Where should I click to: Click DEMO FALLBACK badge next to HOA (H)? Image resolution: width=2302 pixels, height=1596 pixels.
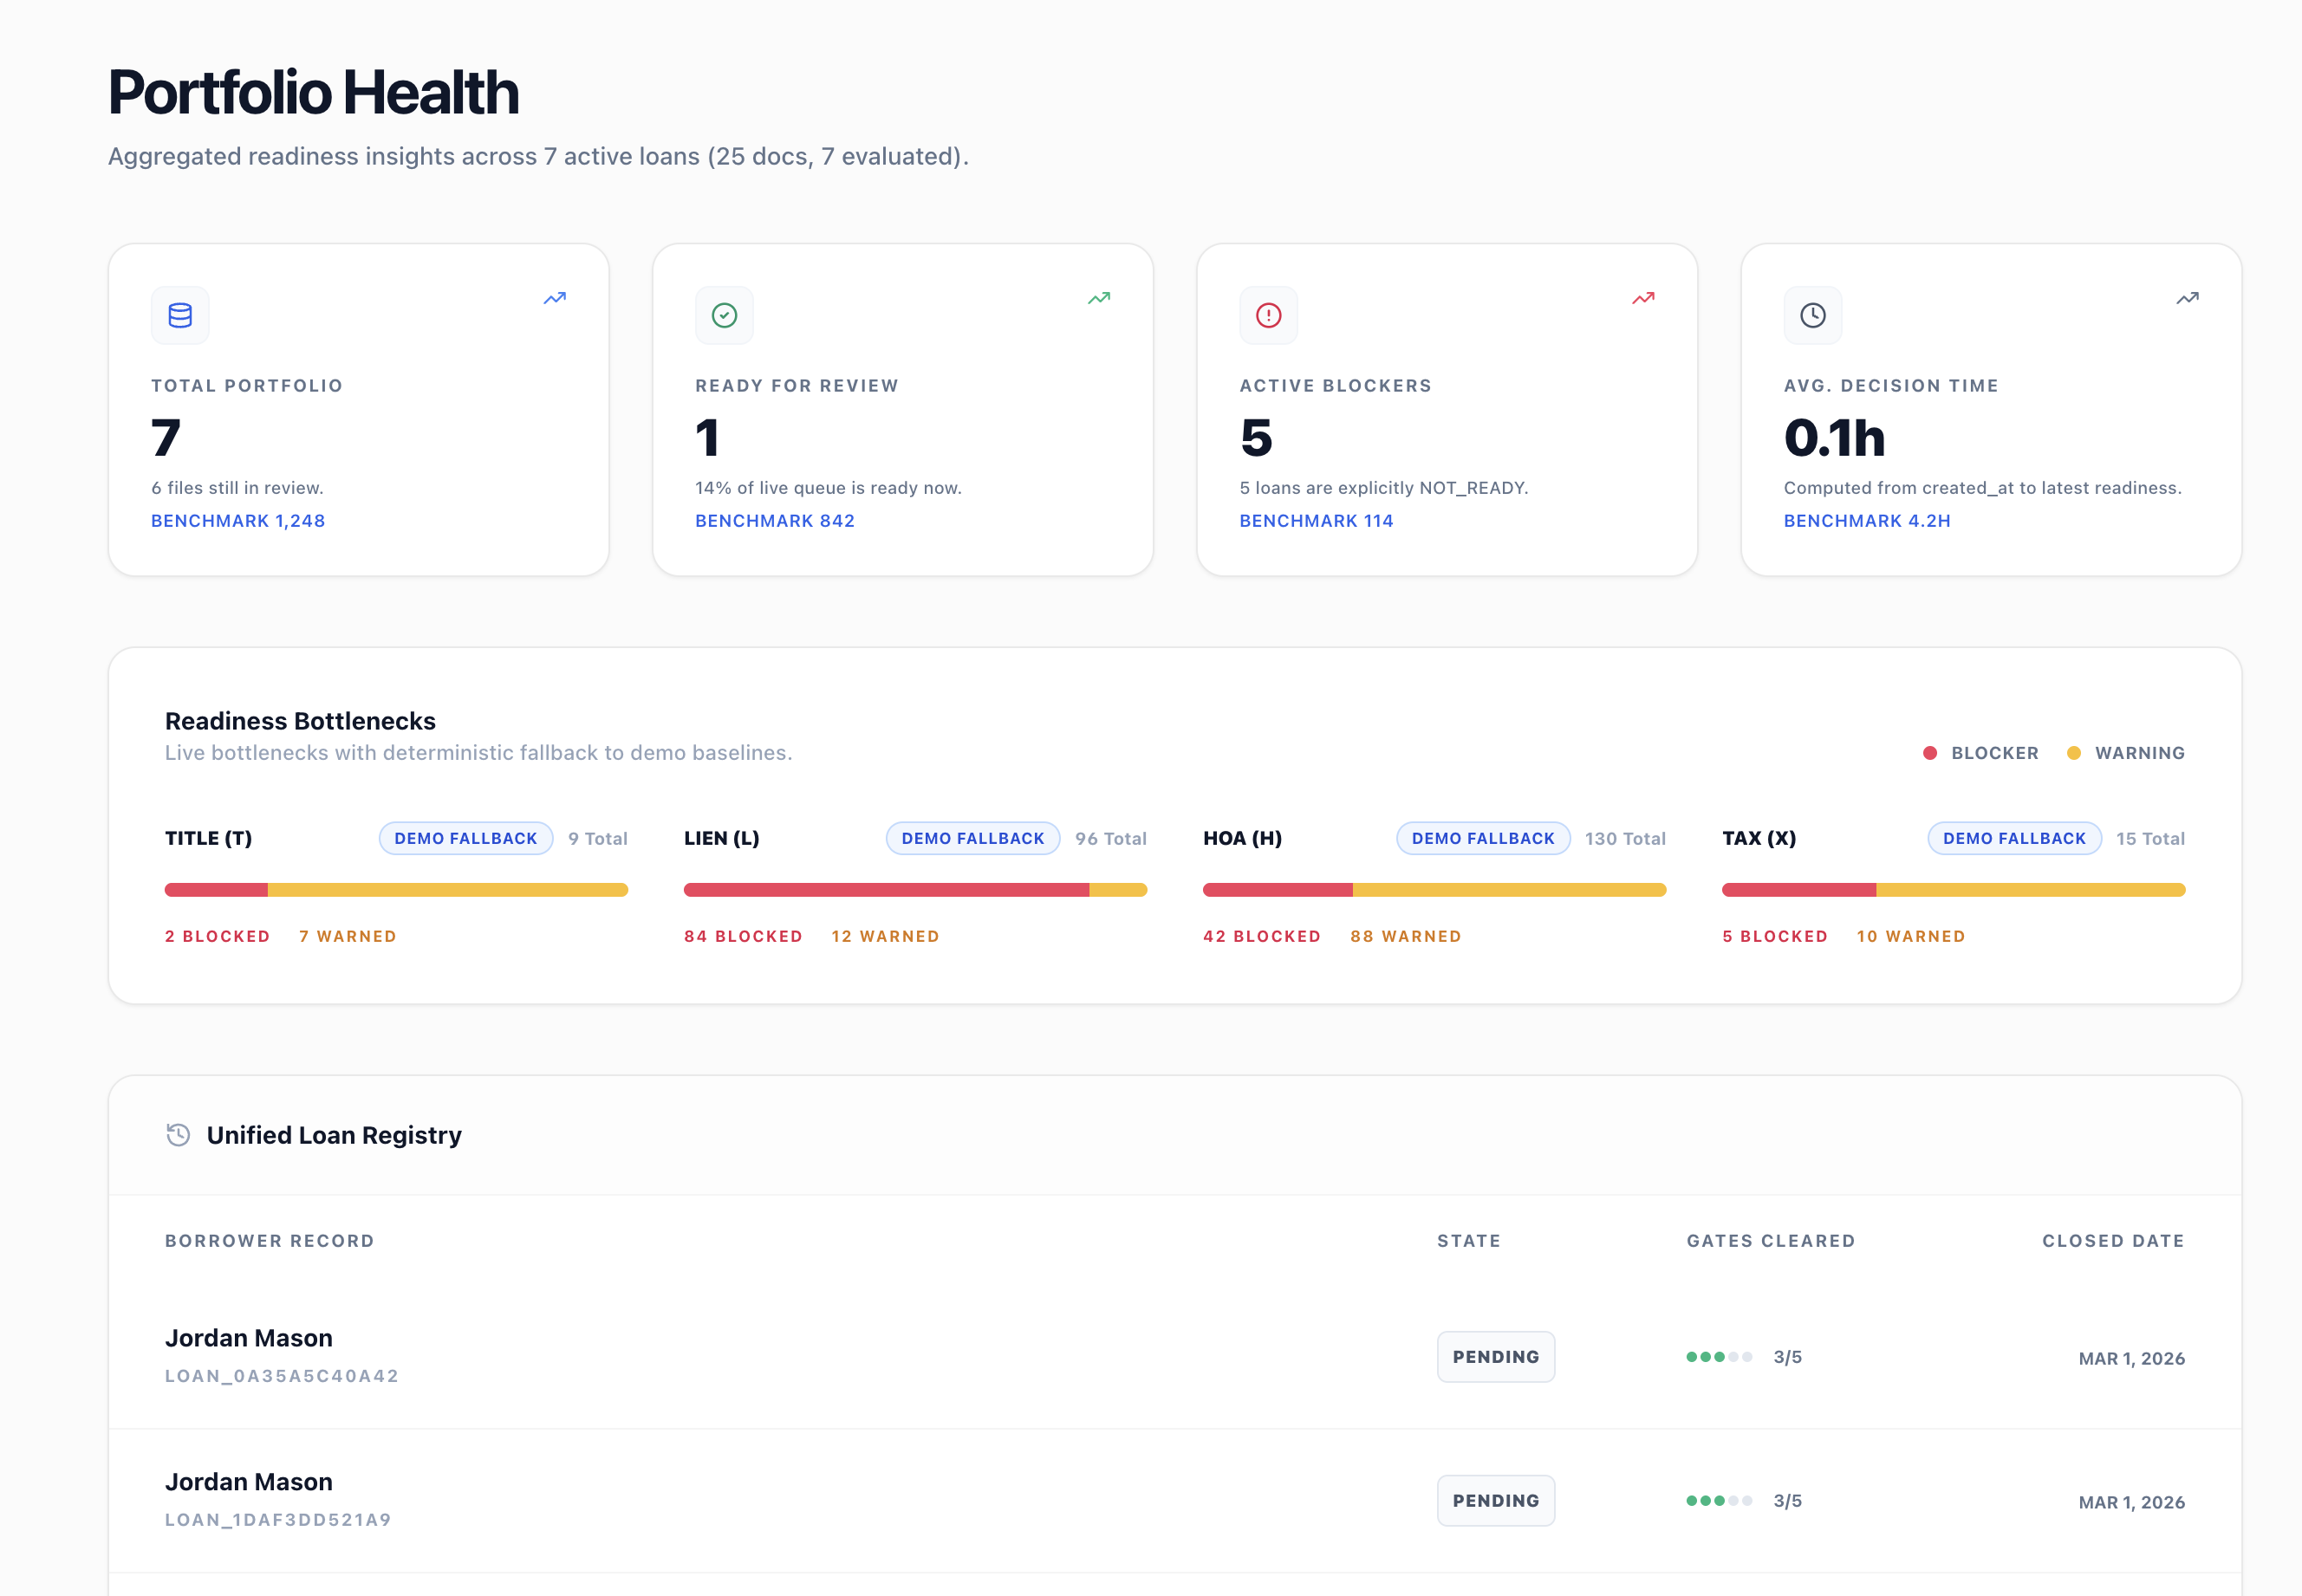tap(1483, 838)
